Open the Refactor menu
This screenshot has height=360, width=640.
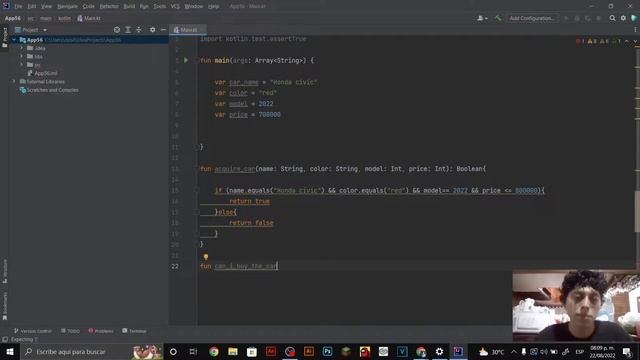pyautogui.click(x=109, y=7)
